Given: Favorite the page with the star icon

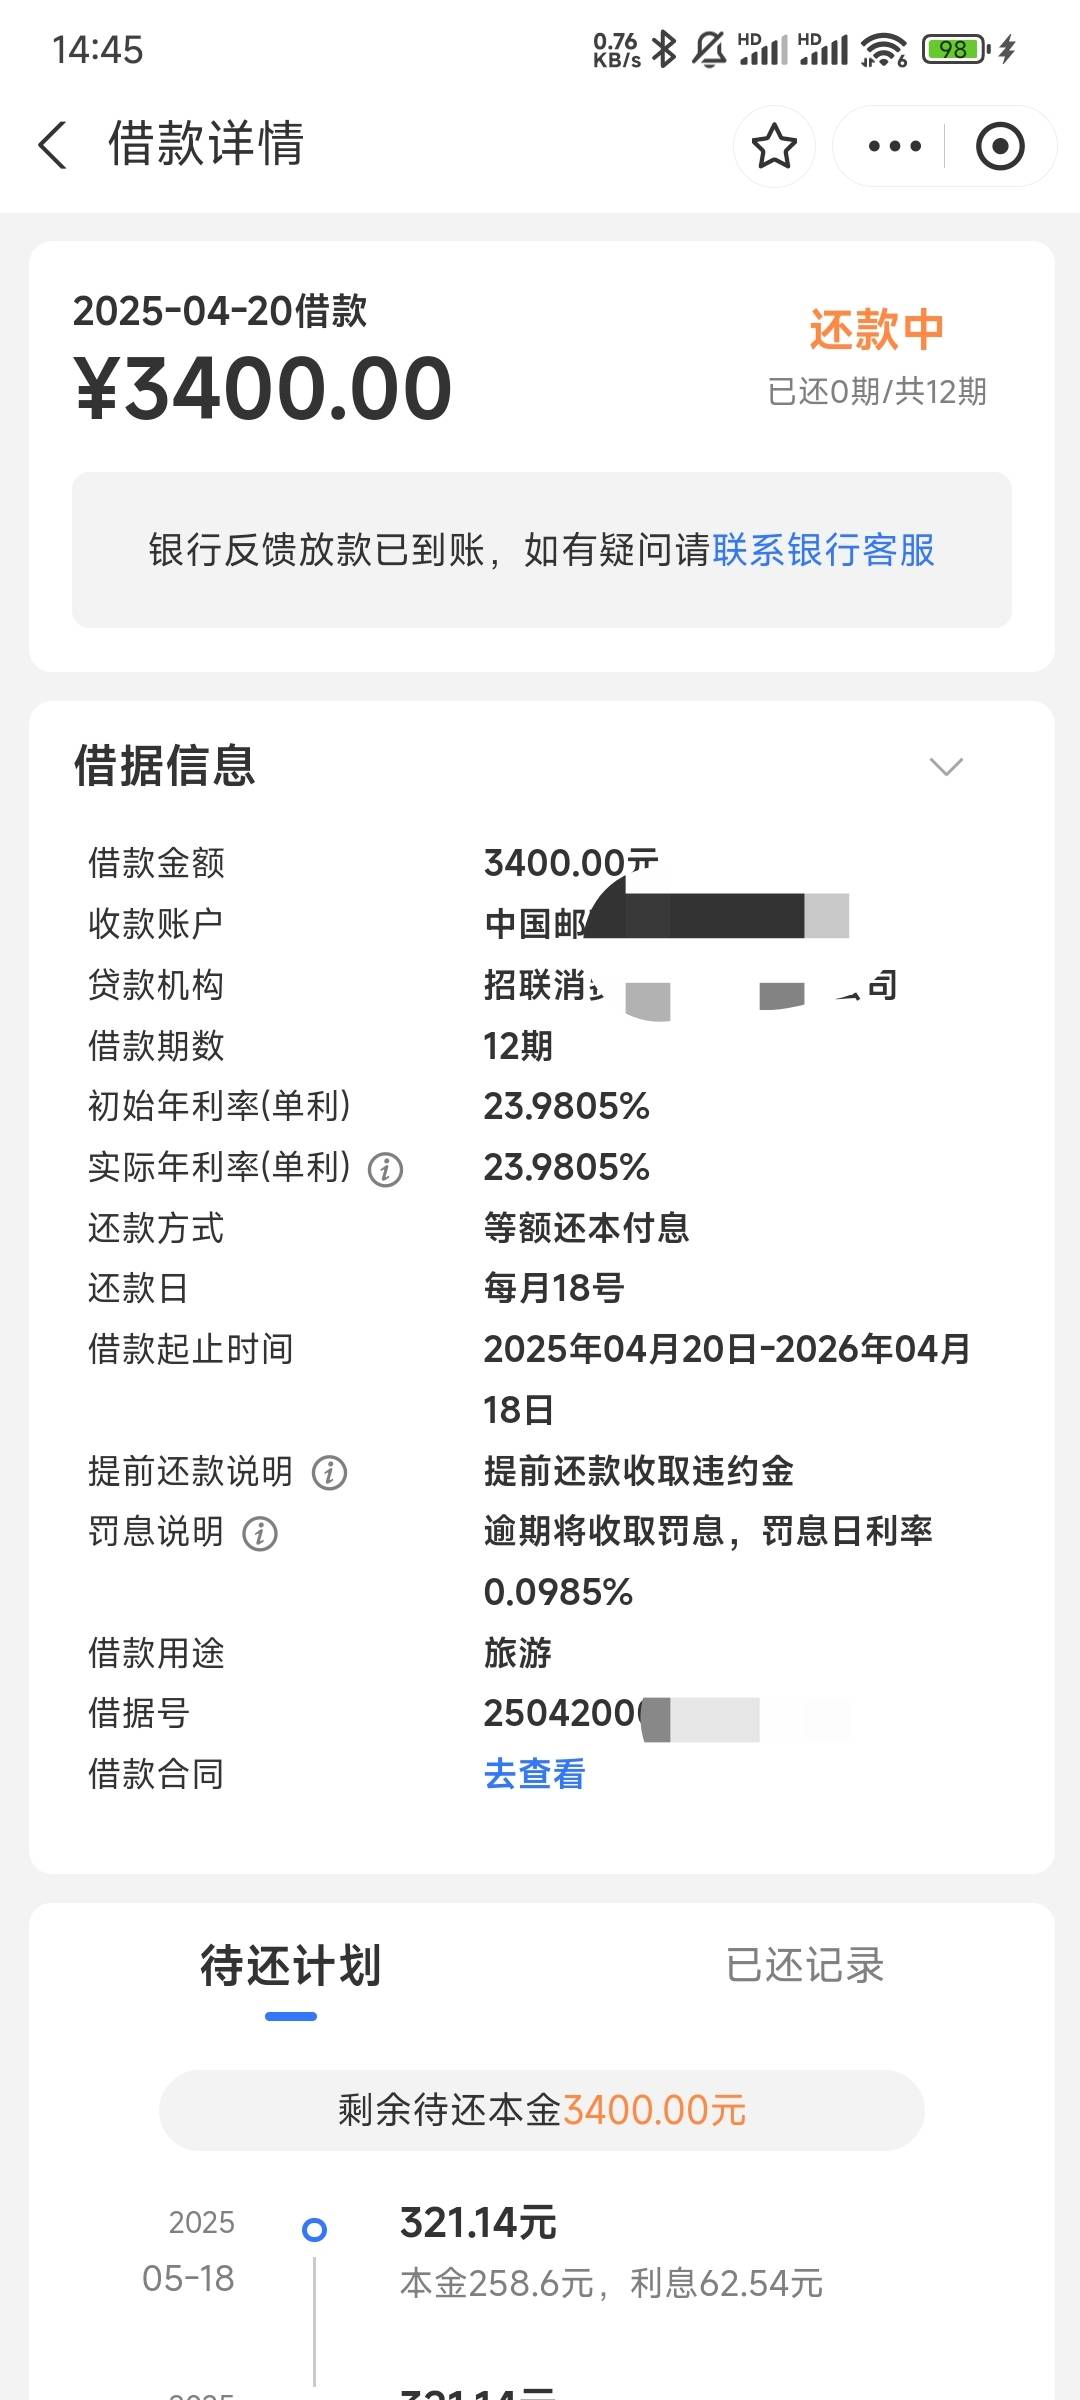Looking at the screenshot, I should pos(774,146).
